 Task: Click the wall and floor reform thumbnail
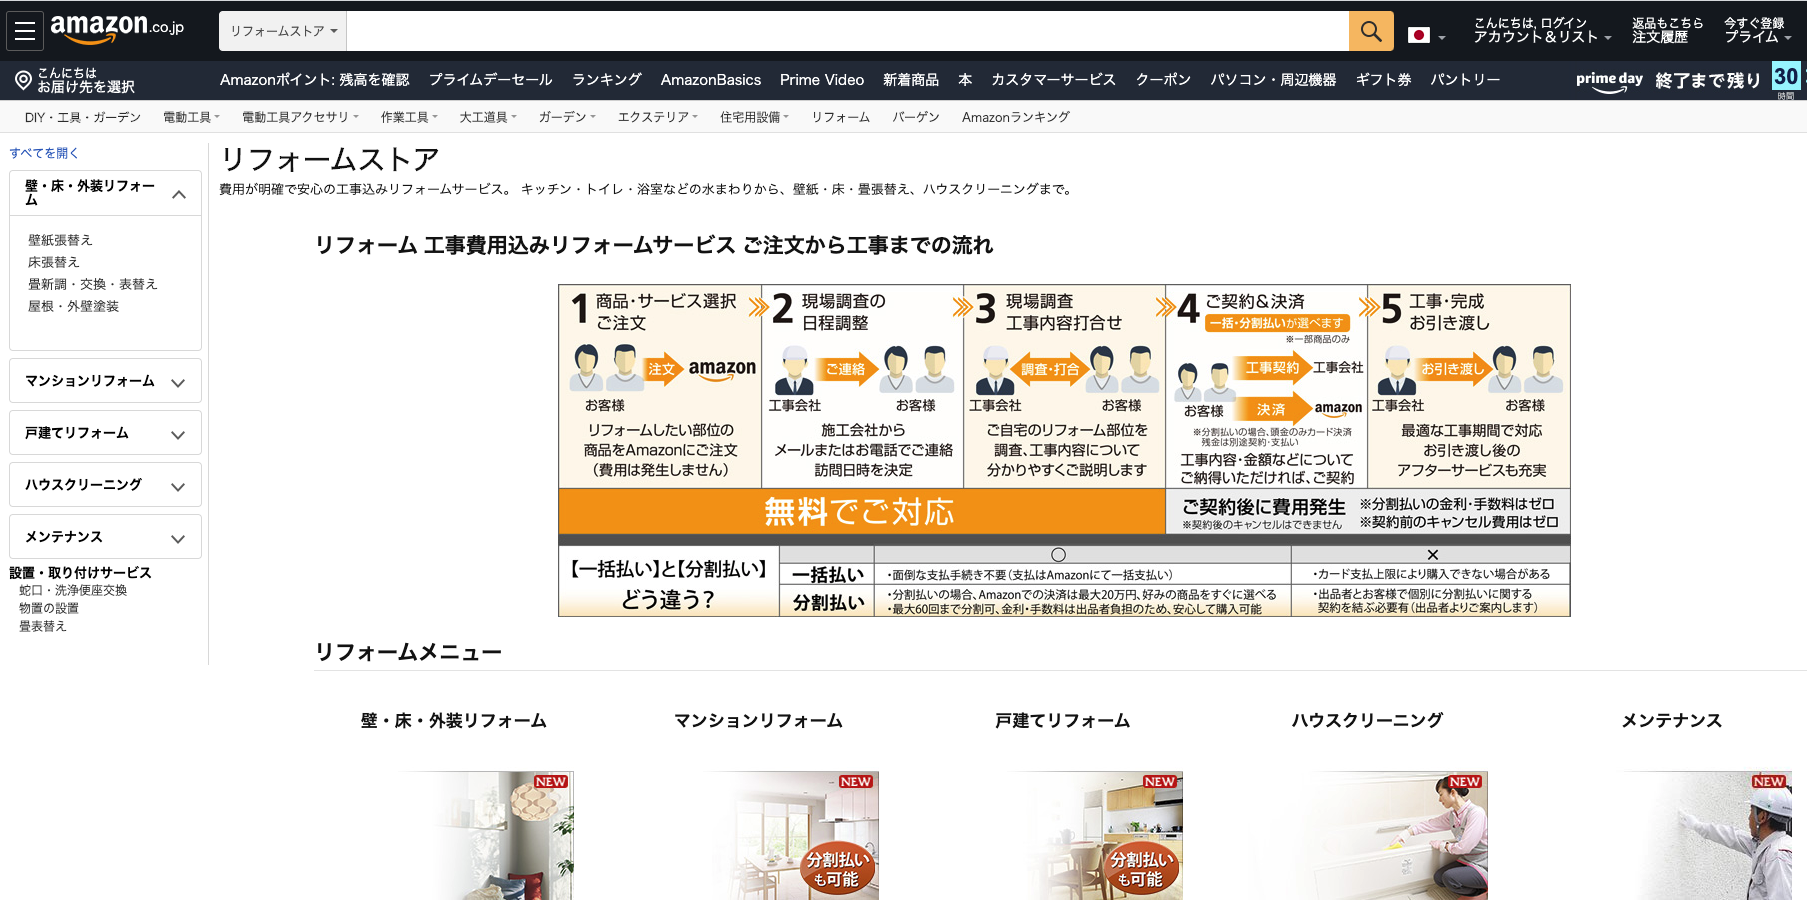point(453,836)
